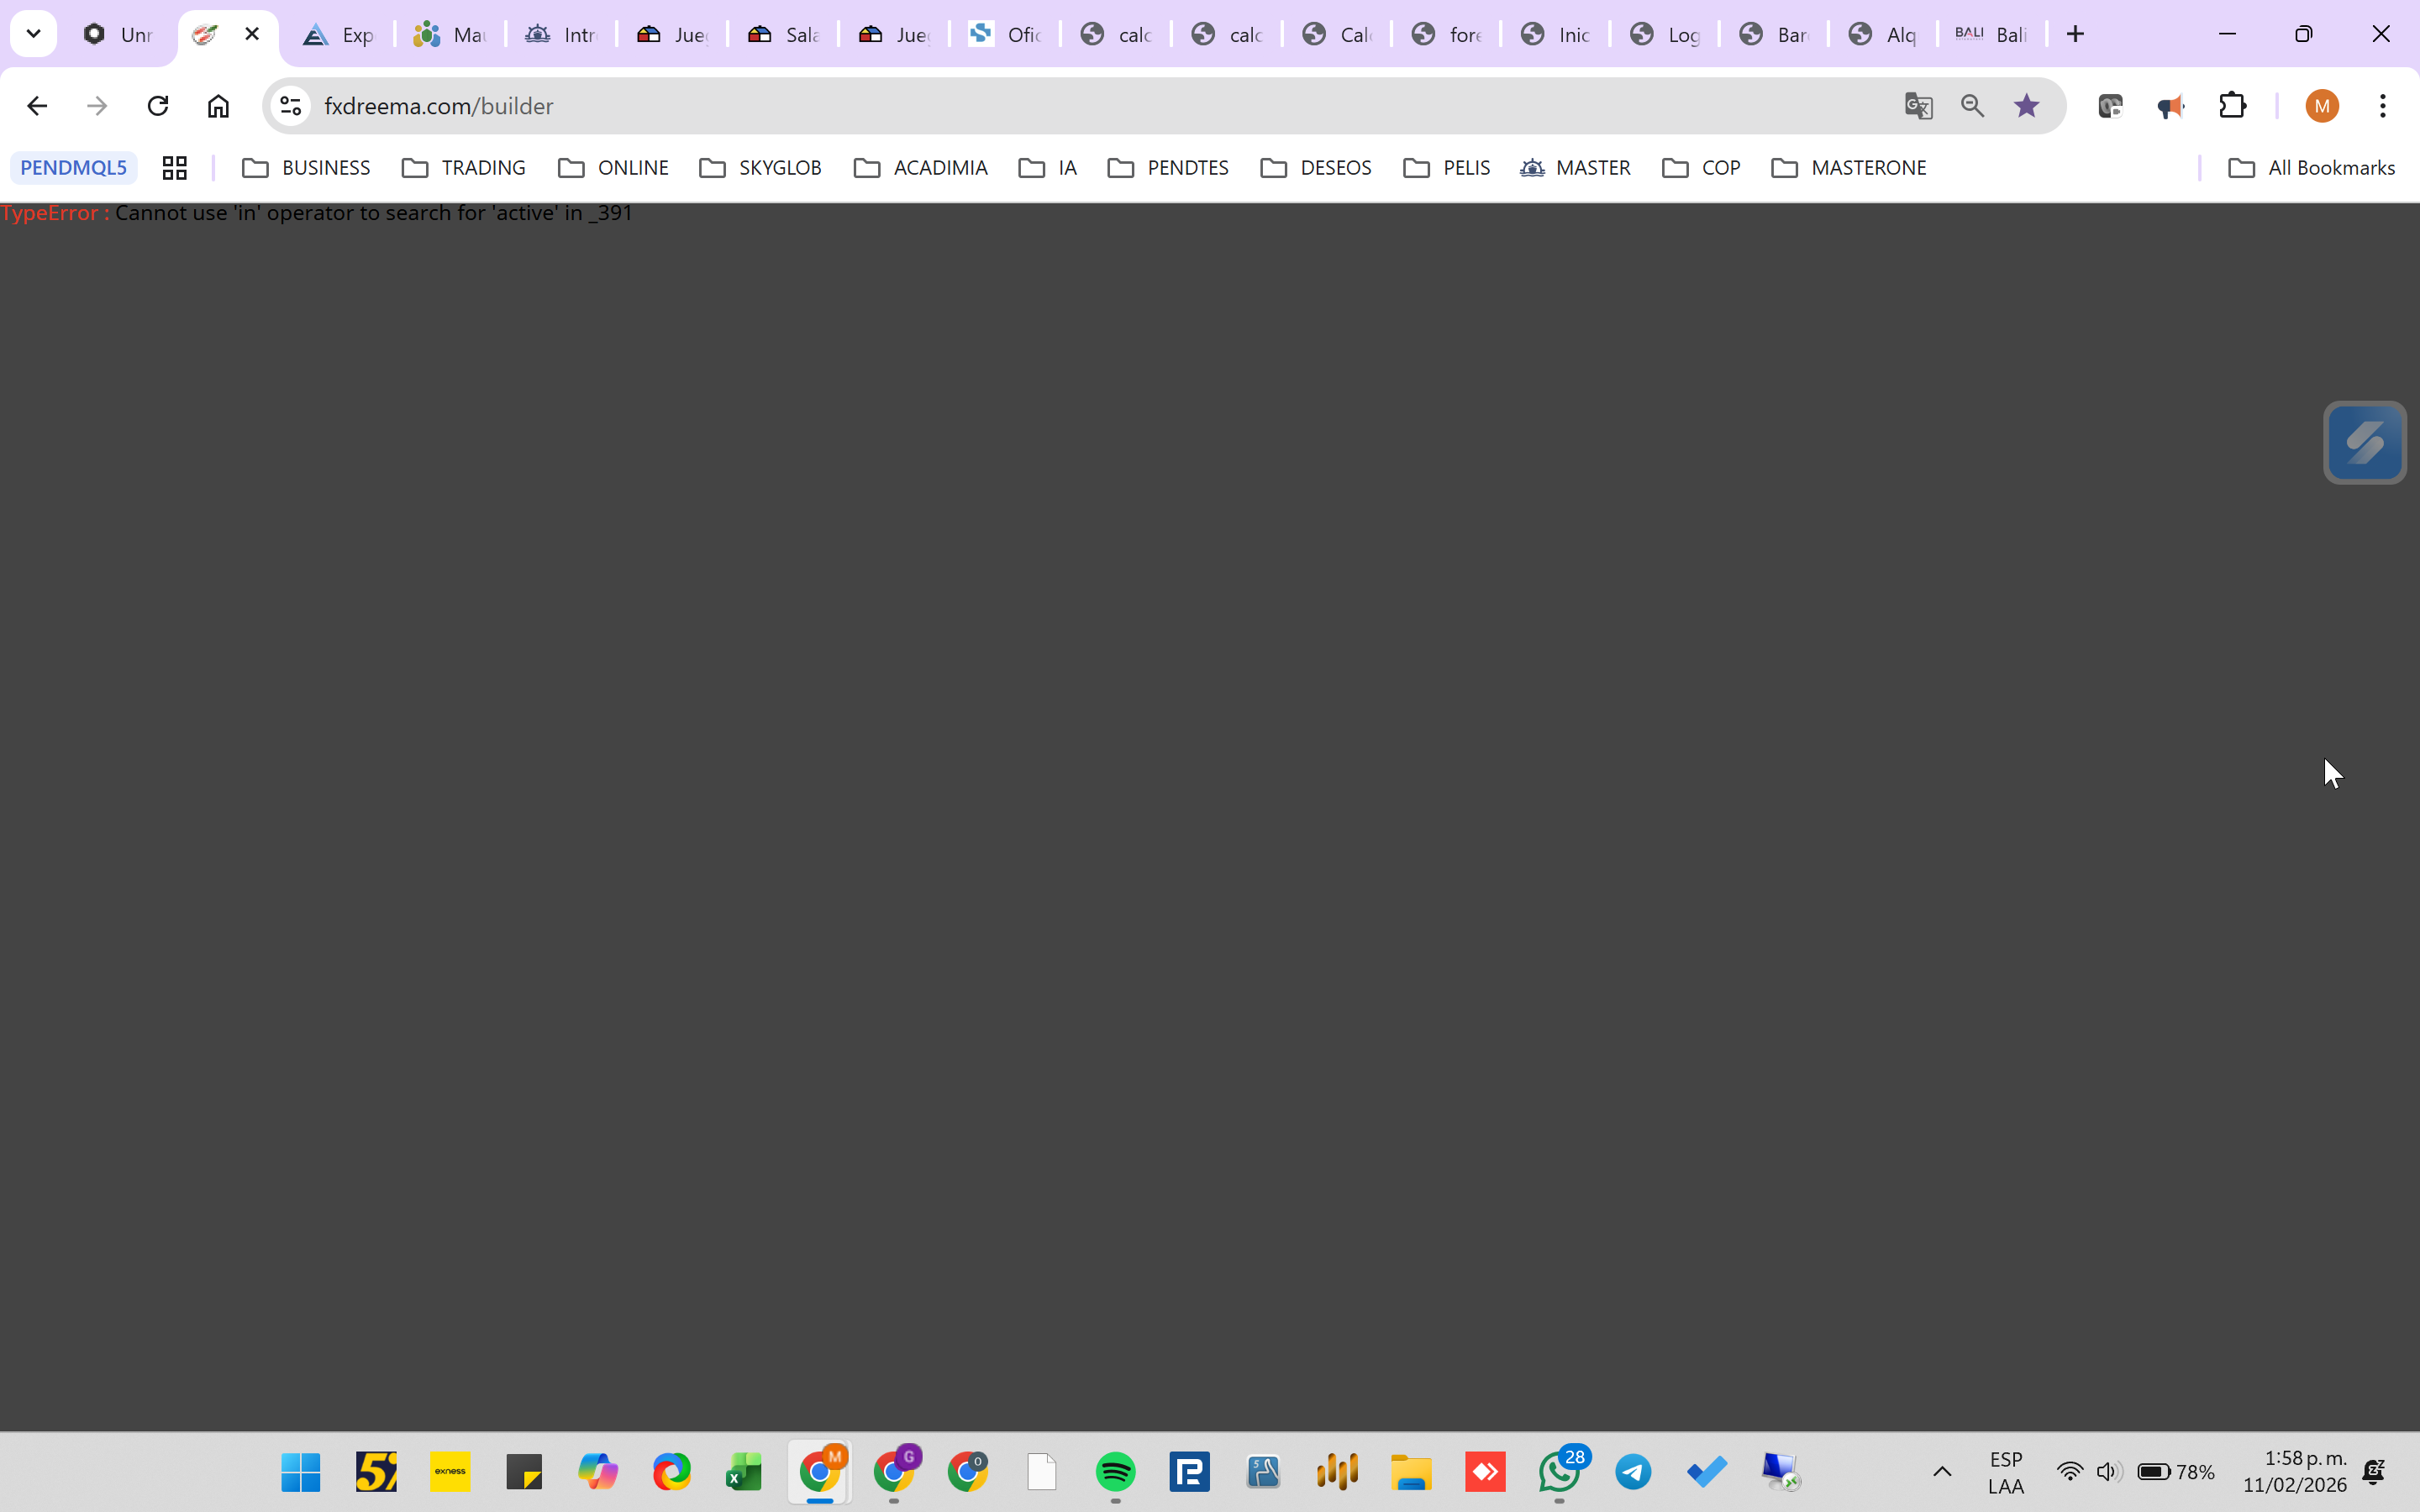Image resolution: width=2420 pixels, height=1512 pixels.
Task: Open the megaphone extension icon
Action: [x=2170, y=106]
